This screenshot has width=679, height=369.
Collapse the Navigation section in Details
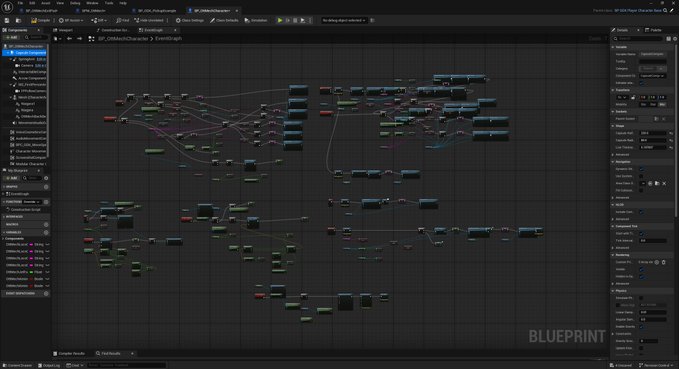(613, 162)
